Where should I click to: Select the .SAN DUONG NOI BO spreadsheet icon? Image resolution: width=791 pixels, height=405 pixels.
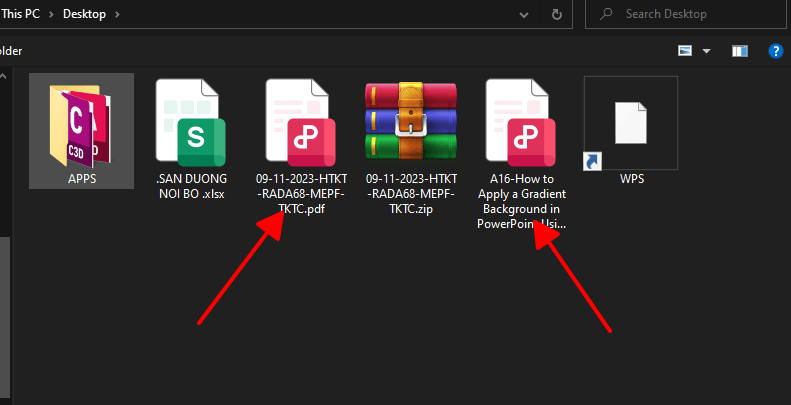(x=190, y=123)
